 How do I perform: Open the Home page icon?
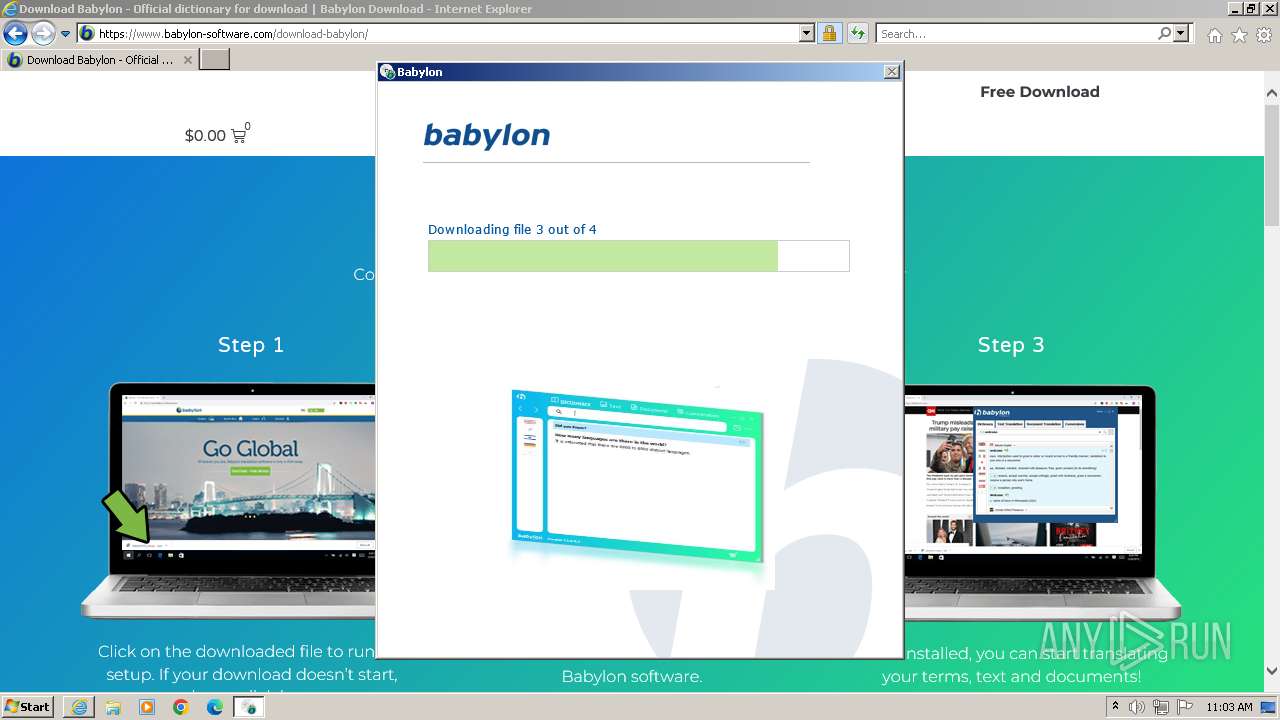click(x=1214, y=35)
